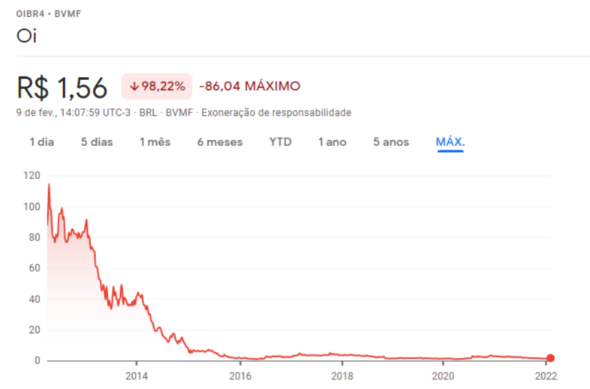
Task: Click the red down-arrow percent change badge
Action: click(157, 86)
